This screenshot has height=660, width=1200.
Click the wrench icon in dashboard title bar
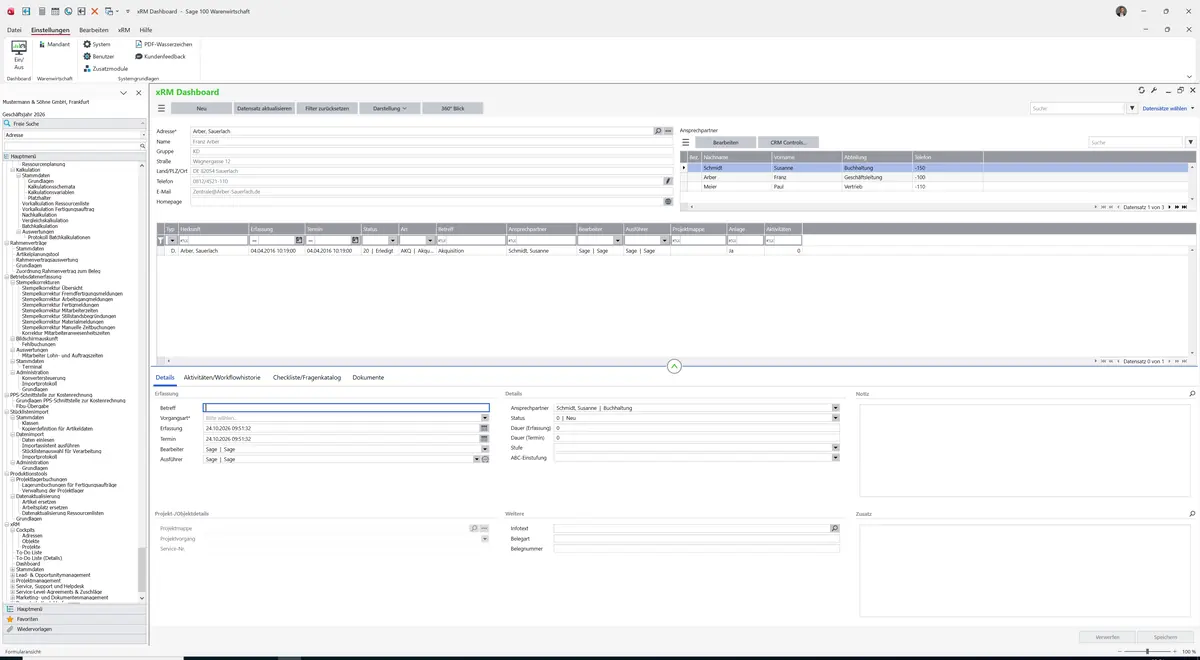[x=1154, y=90]
